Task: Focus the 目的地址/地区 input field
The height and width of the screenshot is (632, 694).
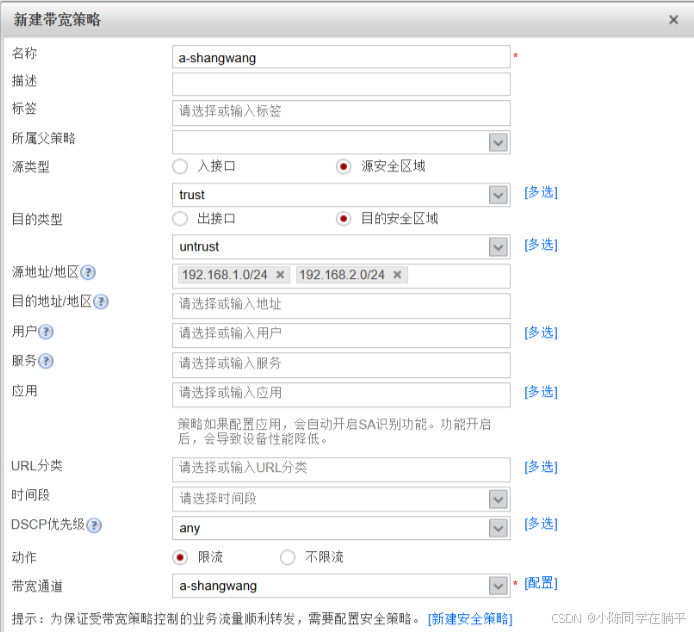Action: pyautogui.click(x=341, y=306)
